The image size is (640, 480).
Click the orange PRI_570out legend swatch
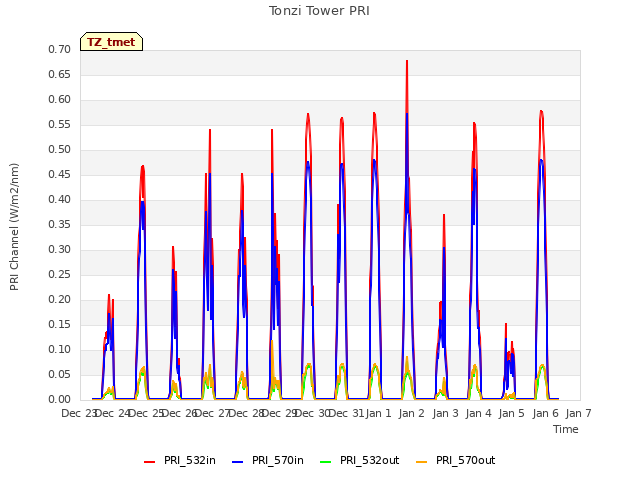point(422,462)
